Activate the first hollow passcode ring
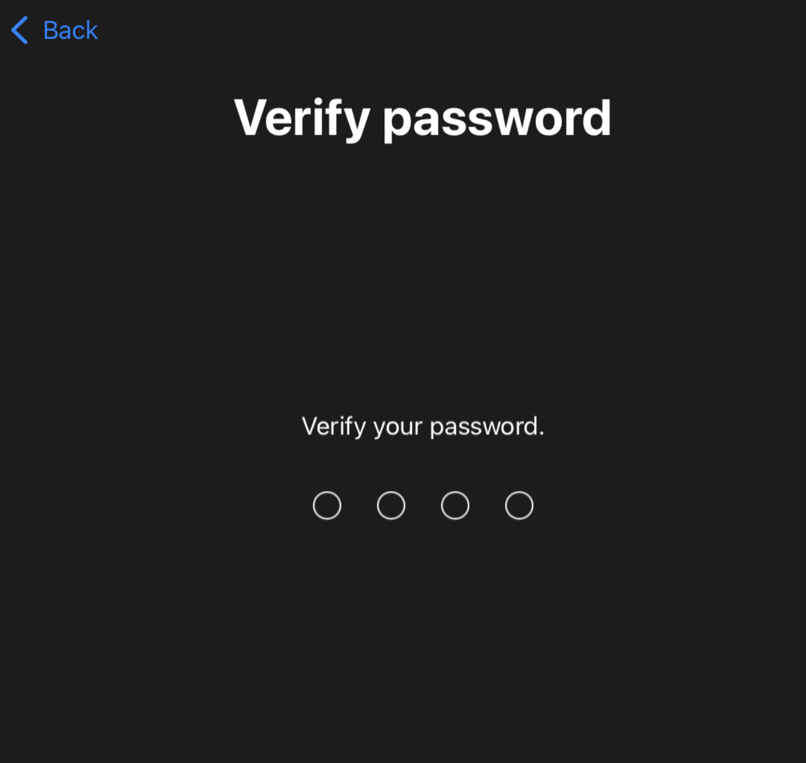This screenshot has width=806, height=763. point(327,505)
